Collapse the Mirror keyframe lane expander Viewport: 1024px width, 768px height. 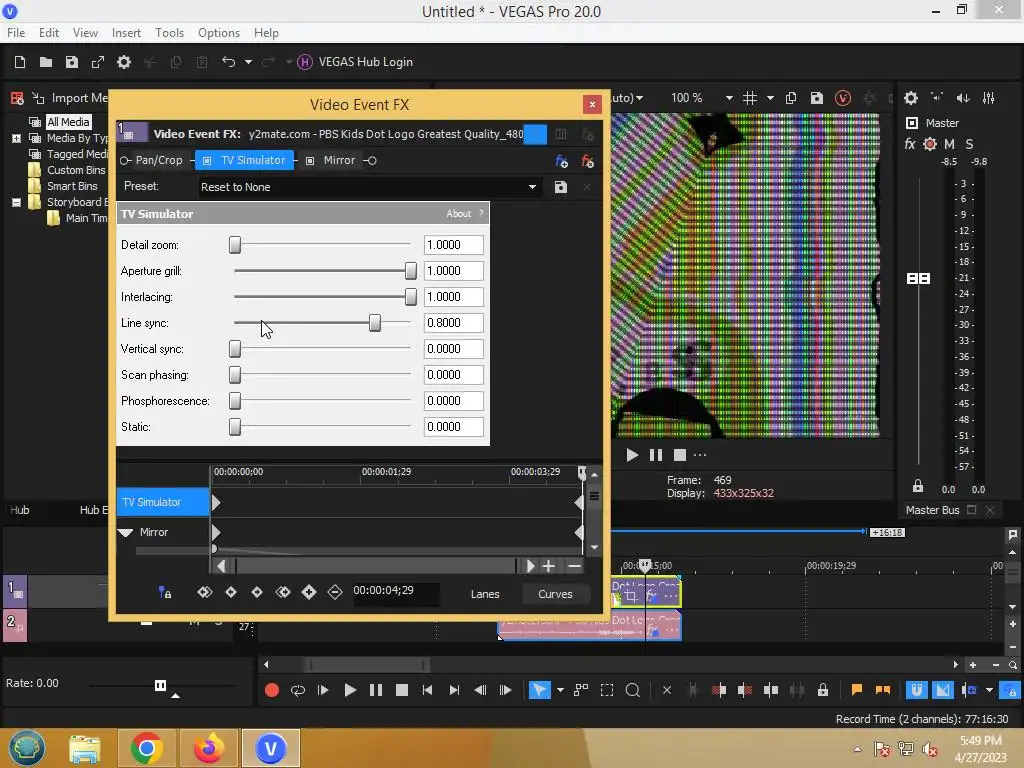point(125,532)
